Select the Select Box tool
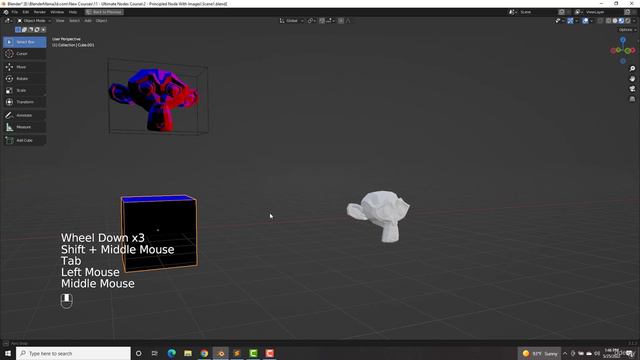Screen dimensions: 640x360 [24, 42]
